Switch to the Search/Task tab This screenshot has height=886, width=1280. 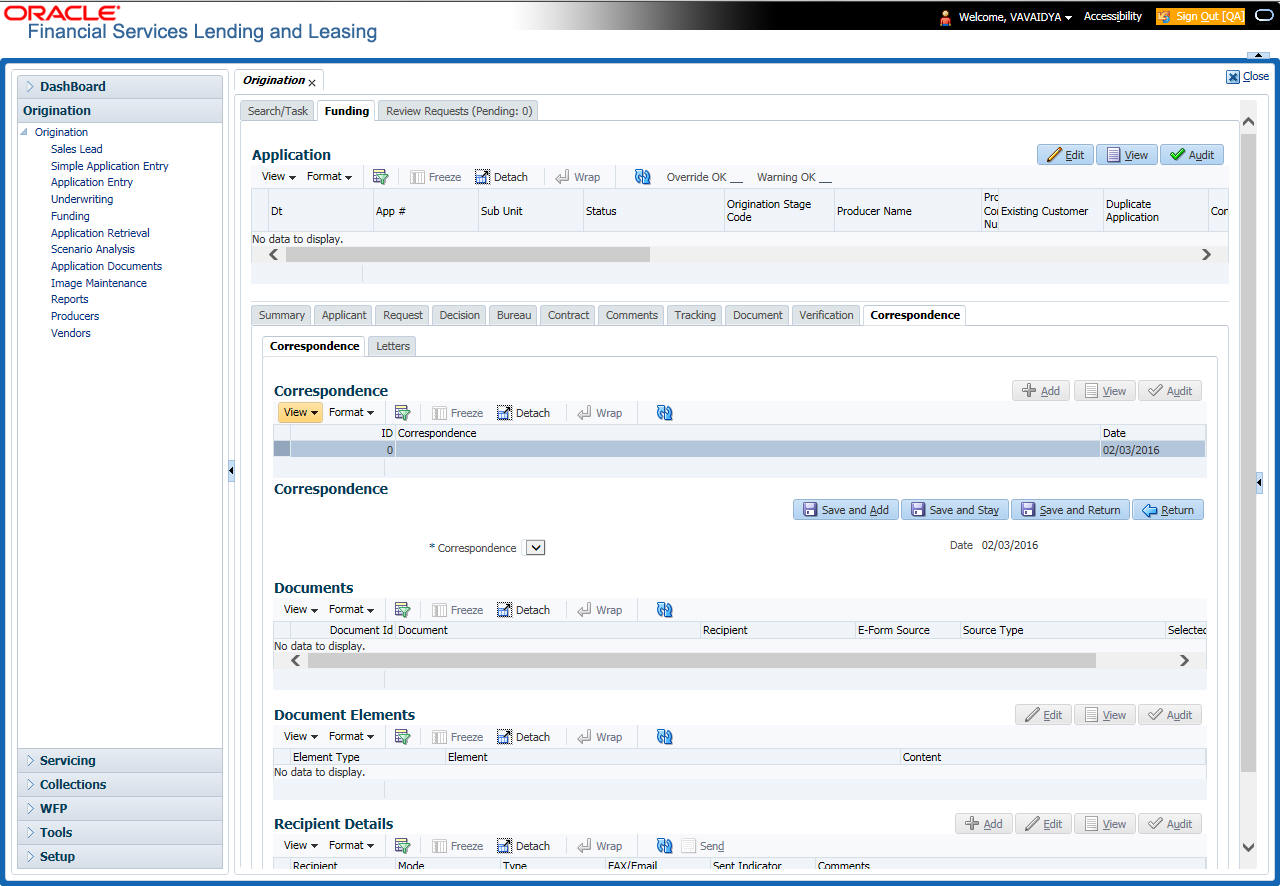278,111
